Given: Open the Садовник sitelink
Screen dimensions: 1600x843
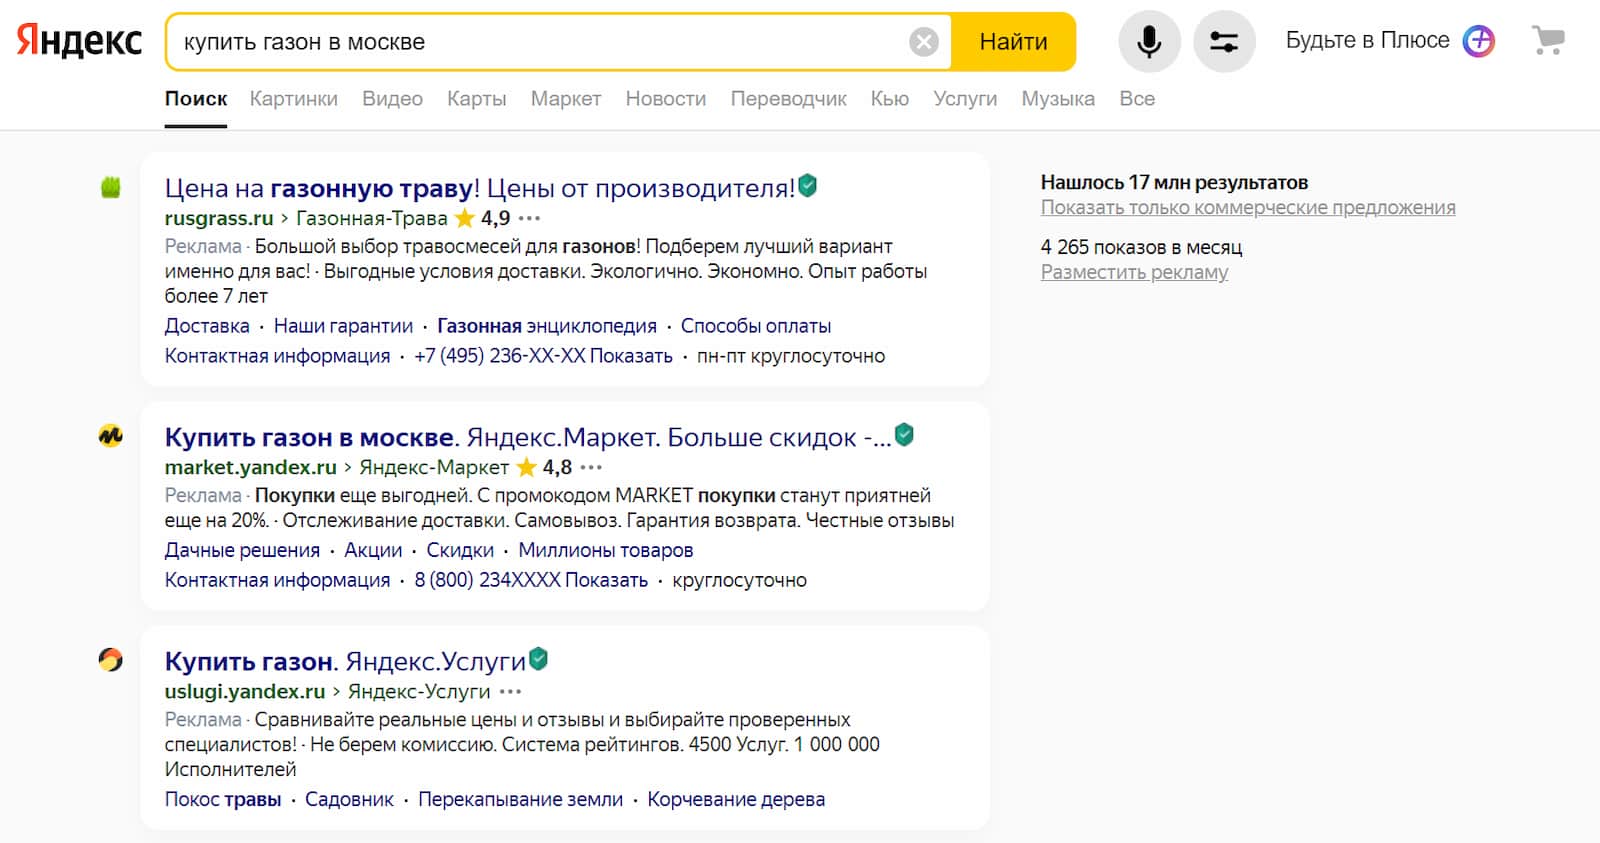Looking at the screenshot, I should coord(349,799).
